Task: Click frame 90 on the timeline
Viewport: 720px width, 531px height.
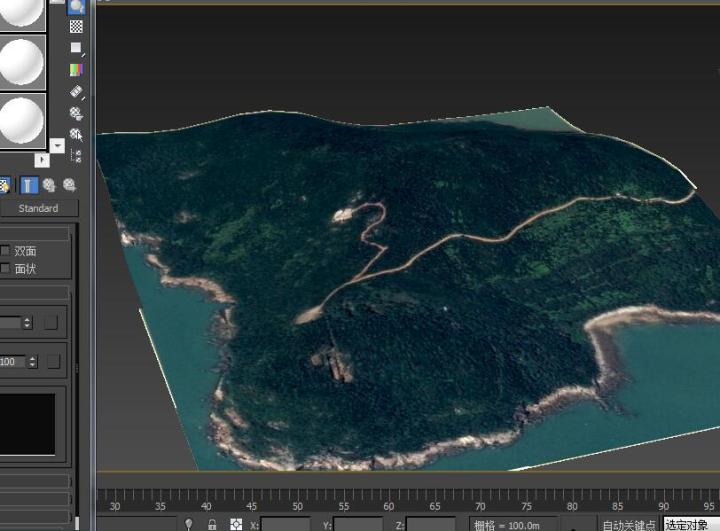Action: click(664, 506)
